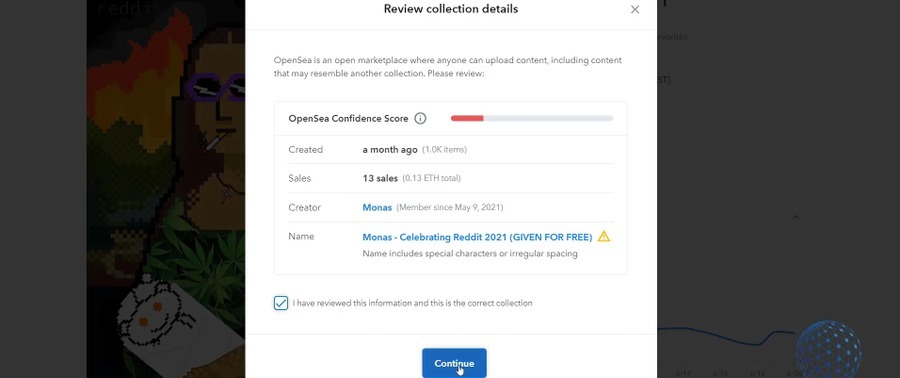Screen dimensions: 900x378
Task: Open the Monas creator link
Action: [x=377, y=208]
